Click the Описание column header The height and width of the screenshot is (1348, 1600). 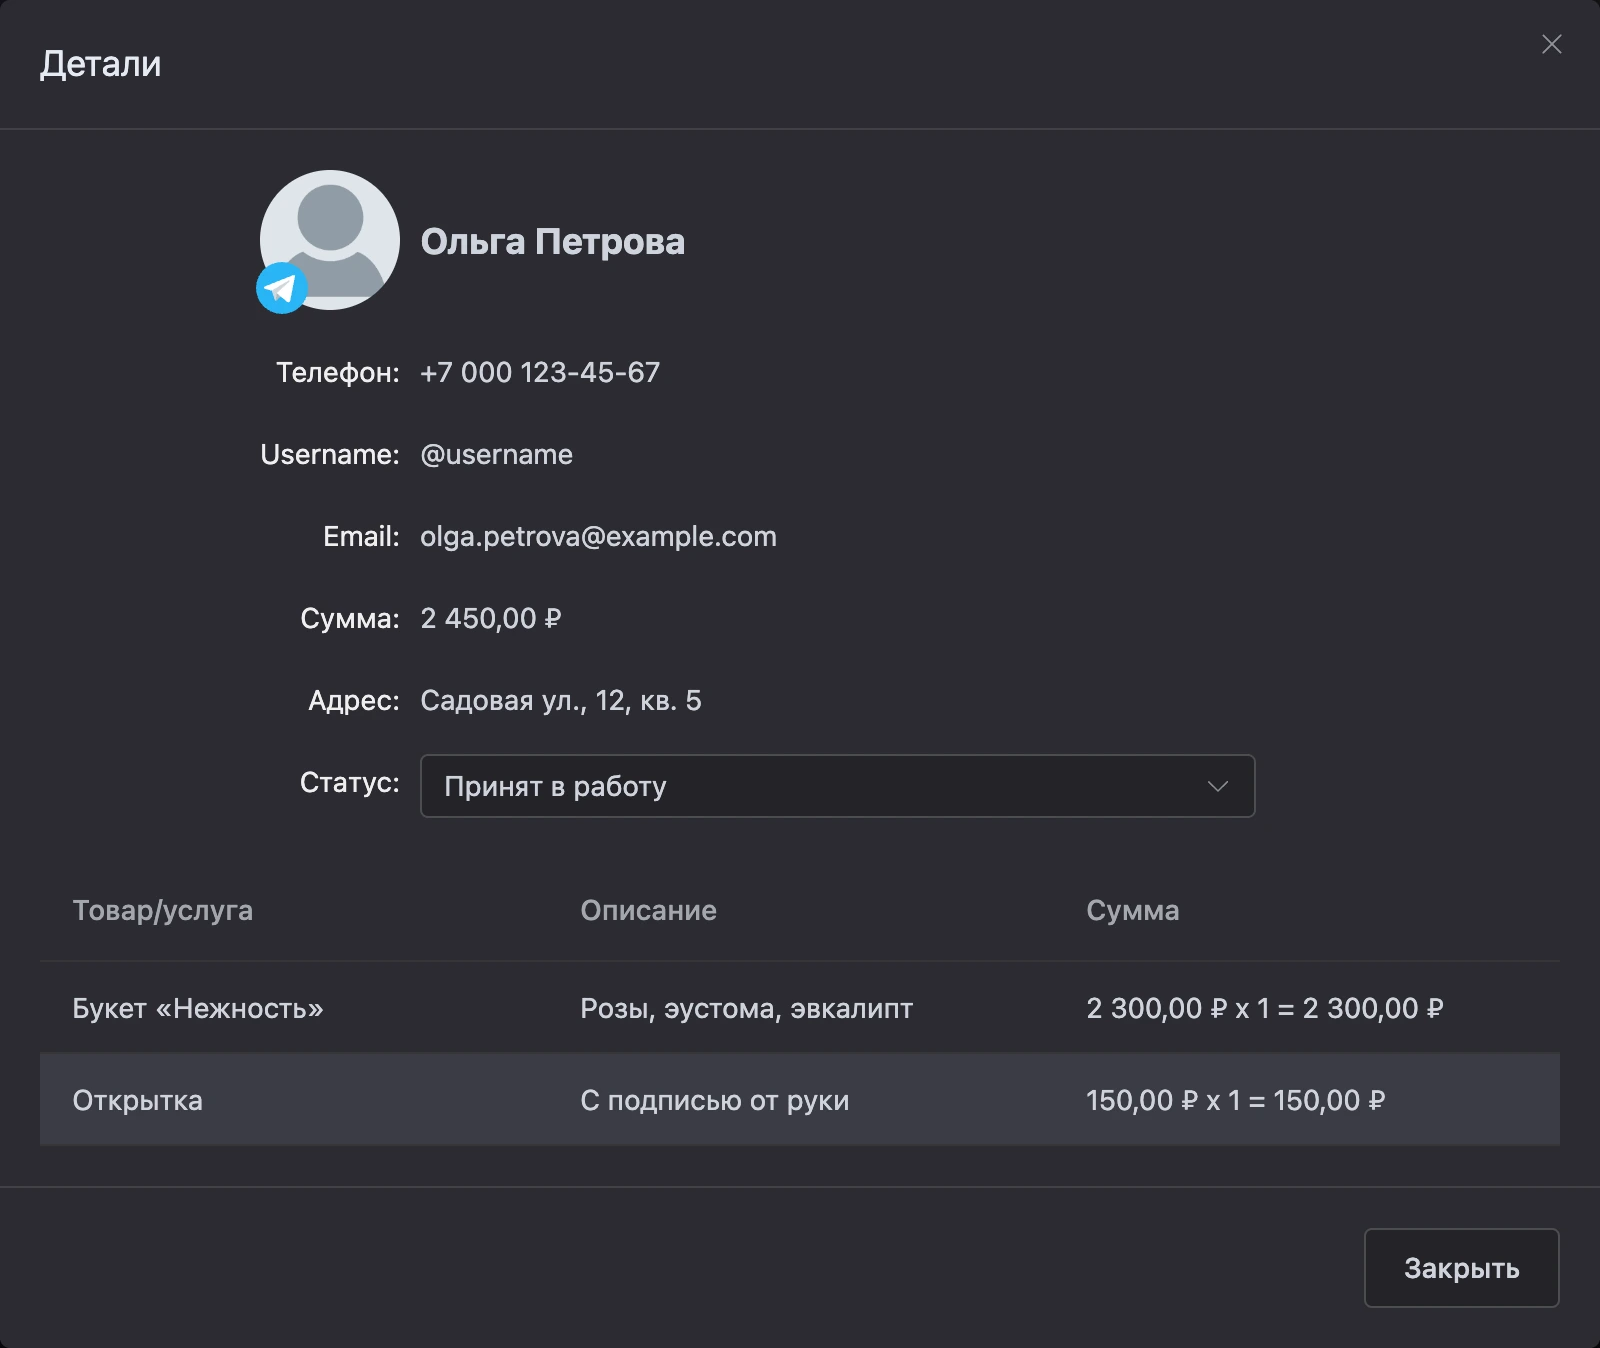pos(648,910)
